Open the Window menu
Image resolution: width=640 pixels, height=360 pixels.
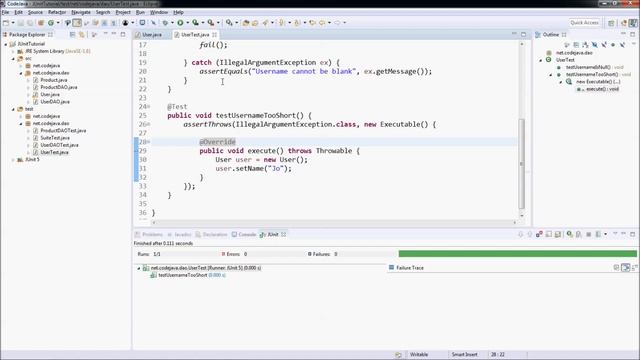159,12
